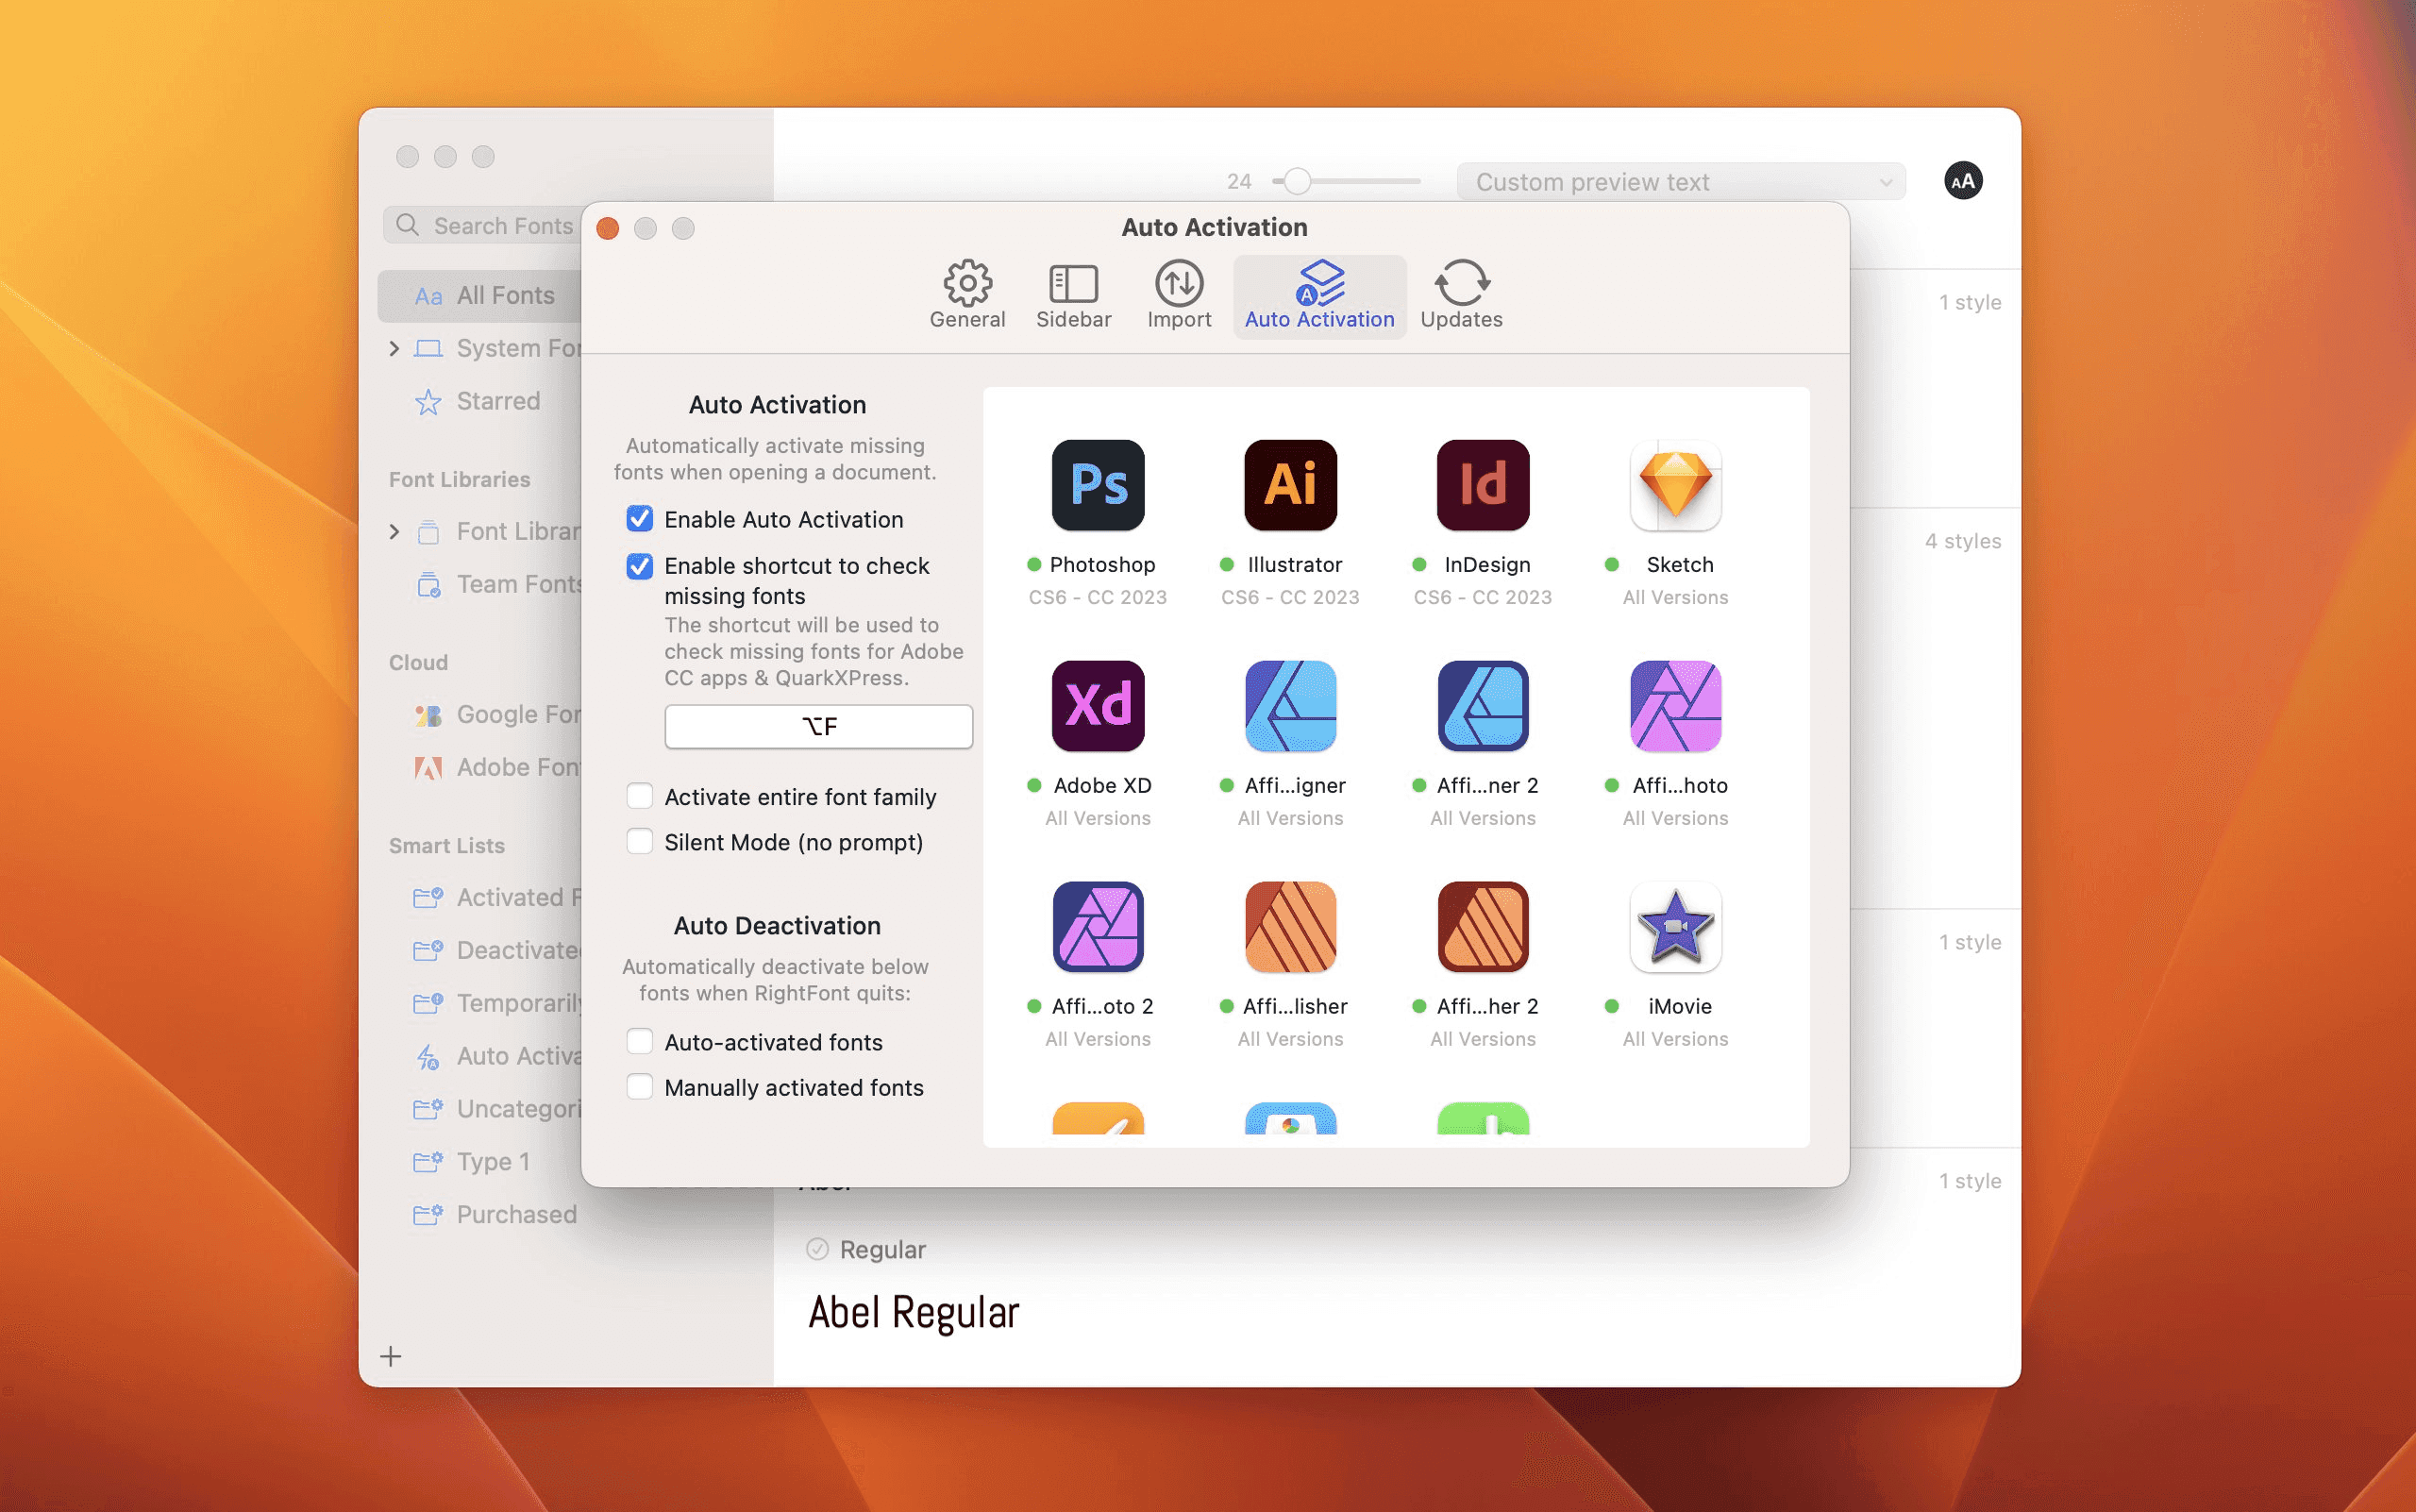This screenshot has width=2416, height=1512.
Task: Open the Updates preferences tab
Action: 1461,295
